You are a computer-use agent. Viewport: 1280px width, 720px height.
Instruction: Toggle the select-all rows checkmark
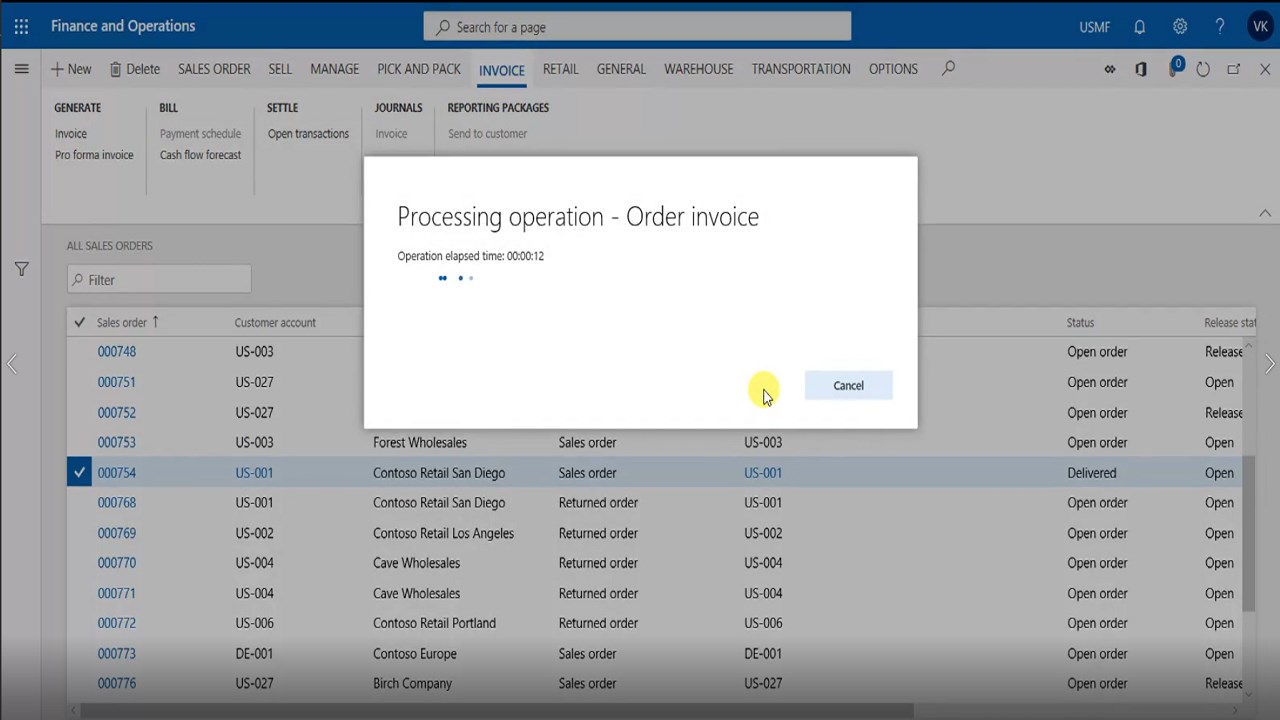[80, 322]
